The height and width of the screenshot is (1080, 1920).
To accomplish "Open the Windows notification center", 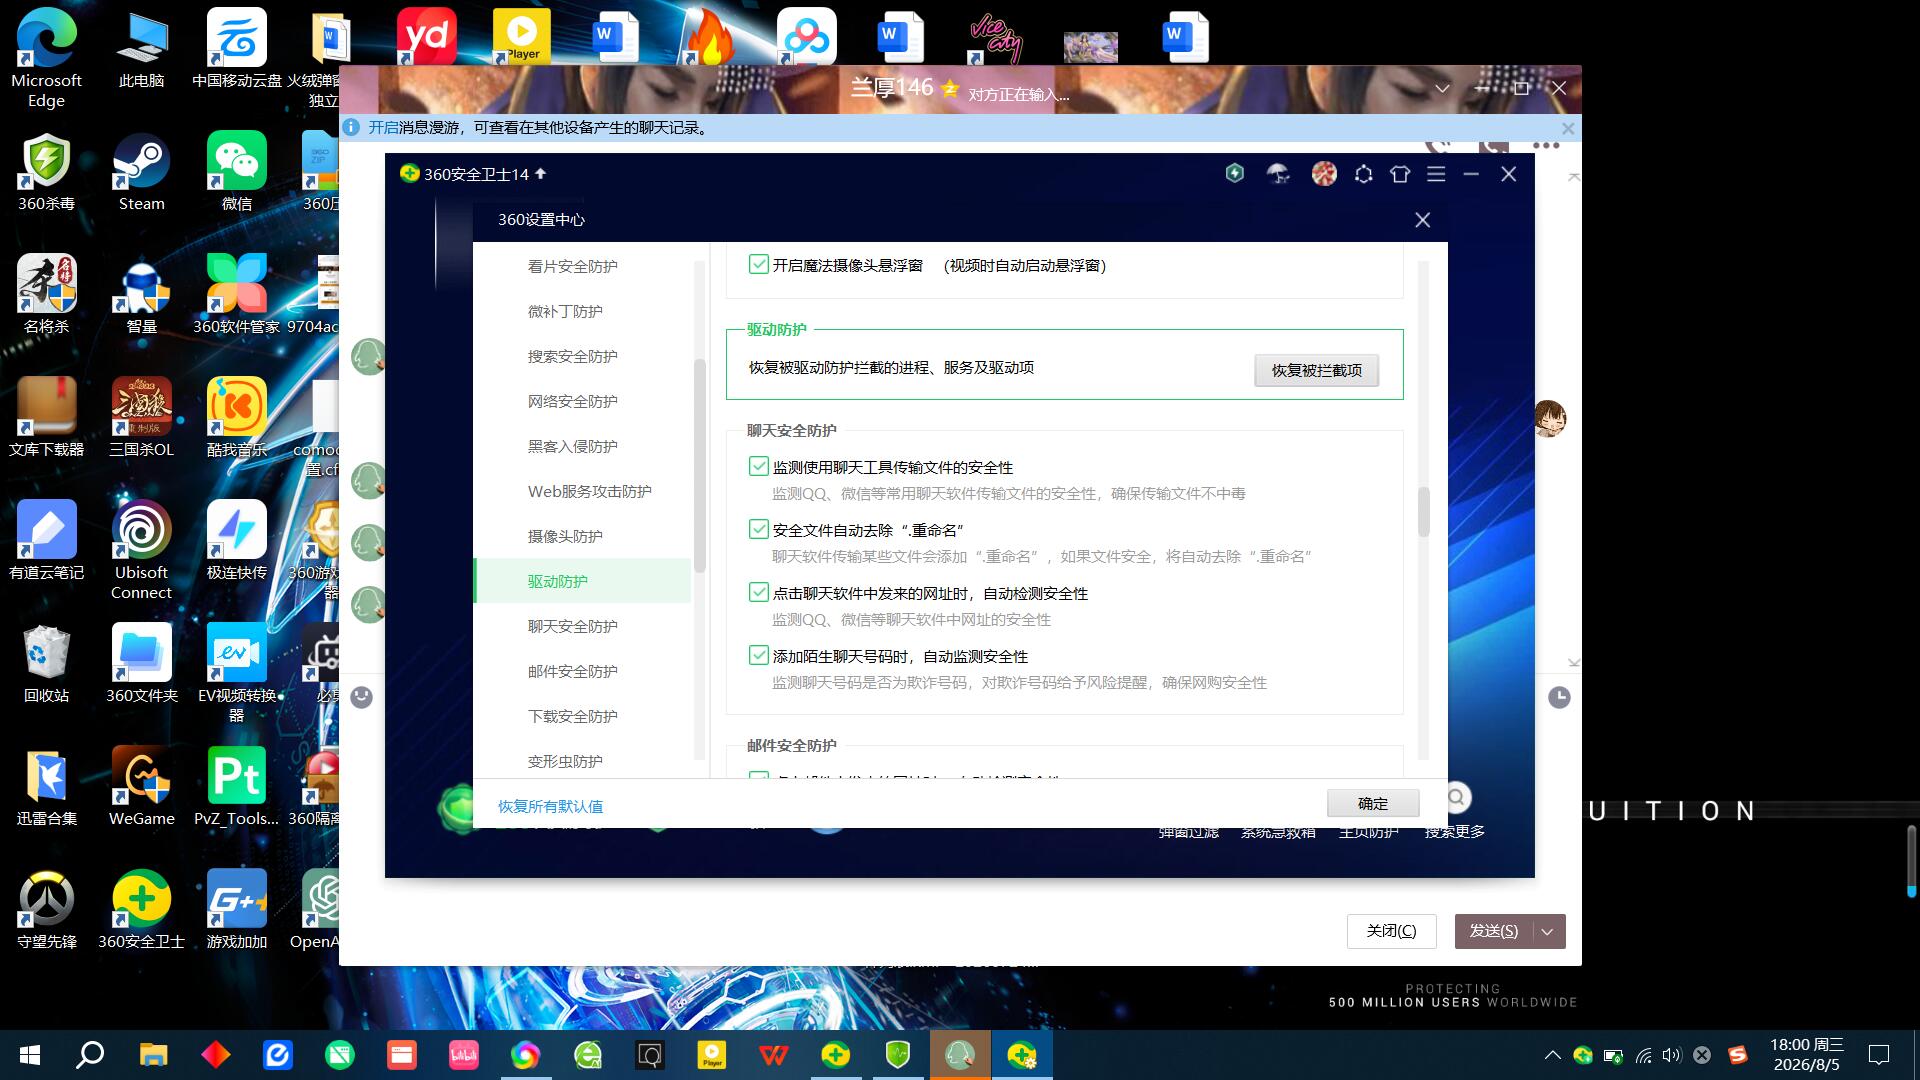I will [1879, 1055].
